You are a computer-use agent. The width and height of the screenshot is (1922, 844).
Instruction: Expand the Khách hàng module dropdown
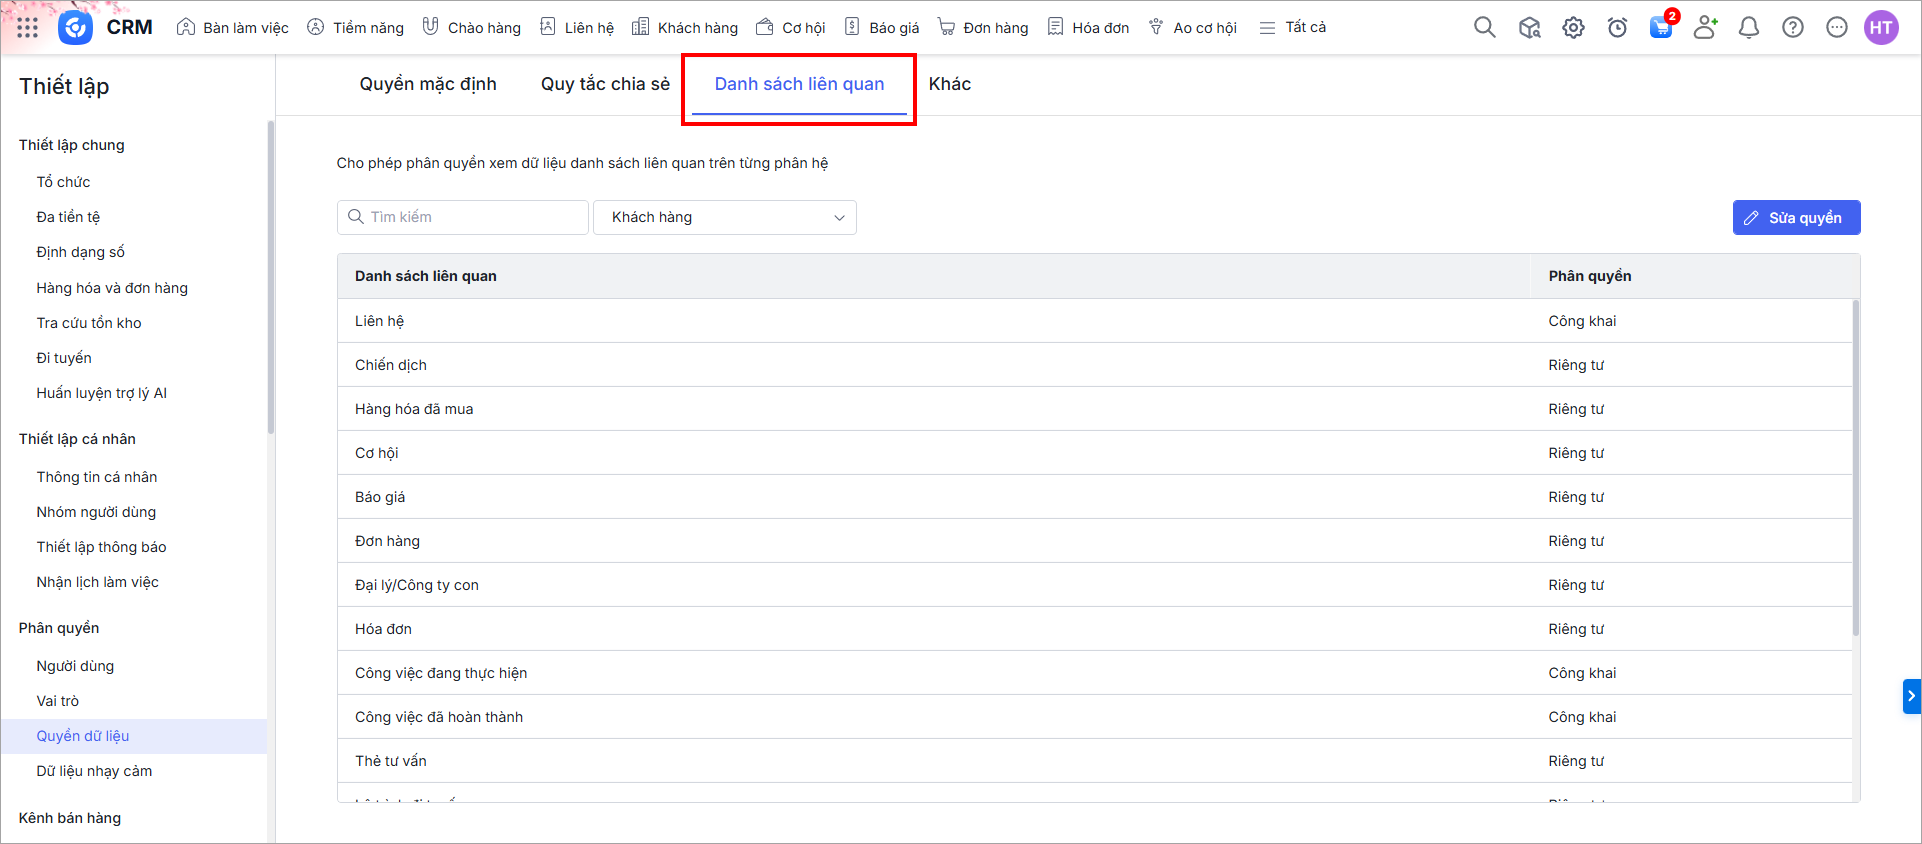coord(724,217)
